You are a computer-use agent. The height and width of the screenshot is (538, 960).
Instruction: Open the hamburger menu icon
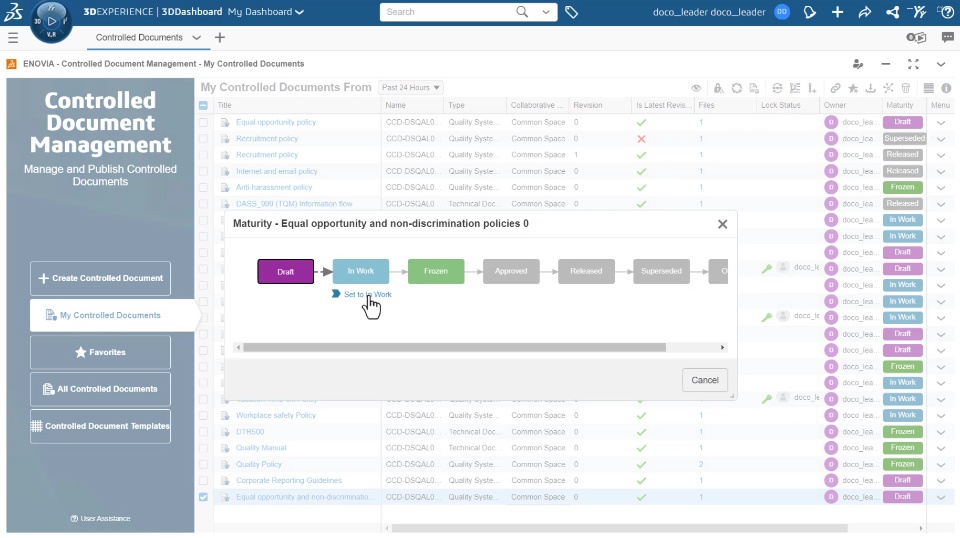pos(13,38)
